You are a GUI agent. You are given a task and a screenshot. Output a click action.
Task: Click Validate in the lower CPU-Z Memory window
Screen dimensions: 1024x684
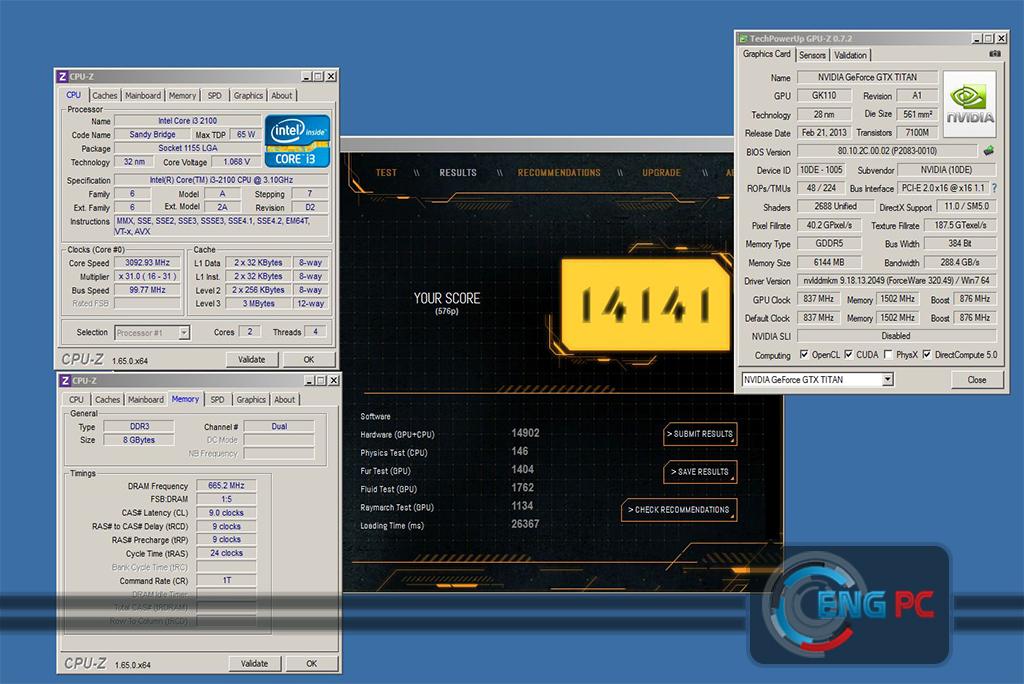pos(255,663)
